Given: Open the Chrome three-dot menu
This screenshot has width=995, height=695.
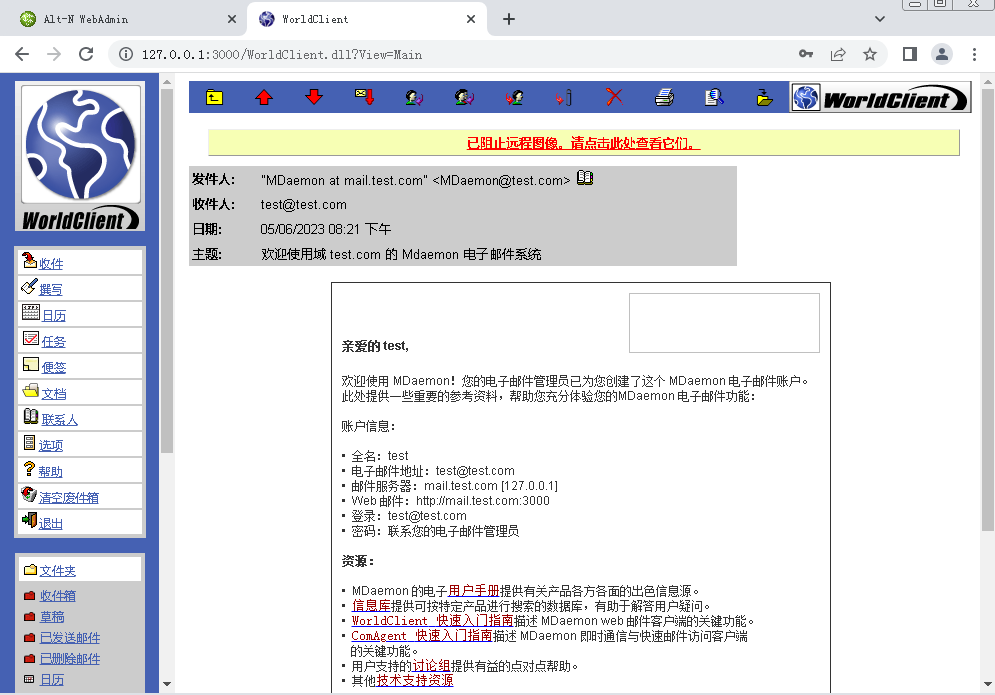Looking at the screenshot, I should [975, 55].
